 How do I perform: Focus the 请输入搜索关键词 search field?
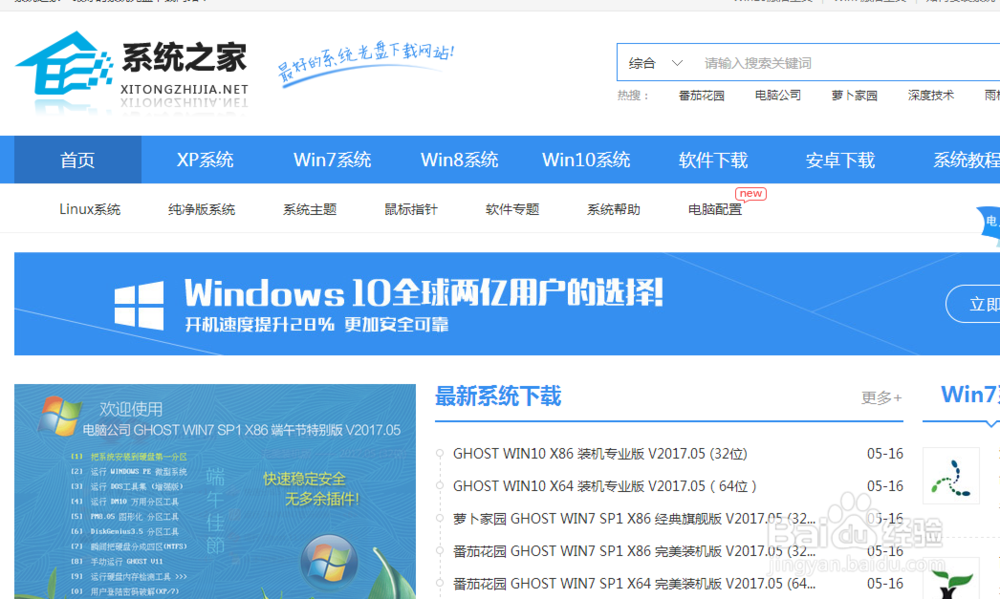click(x=848, y=63)
